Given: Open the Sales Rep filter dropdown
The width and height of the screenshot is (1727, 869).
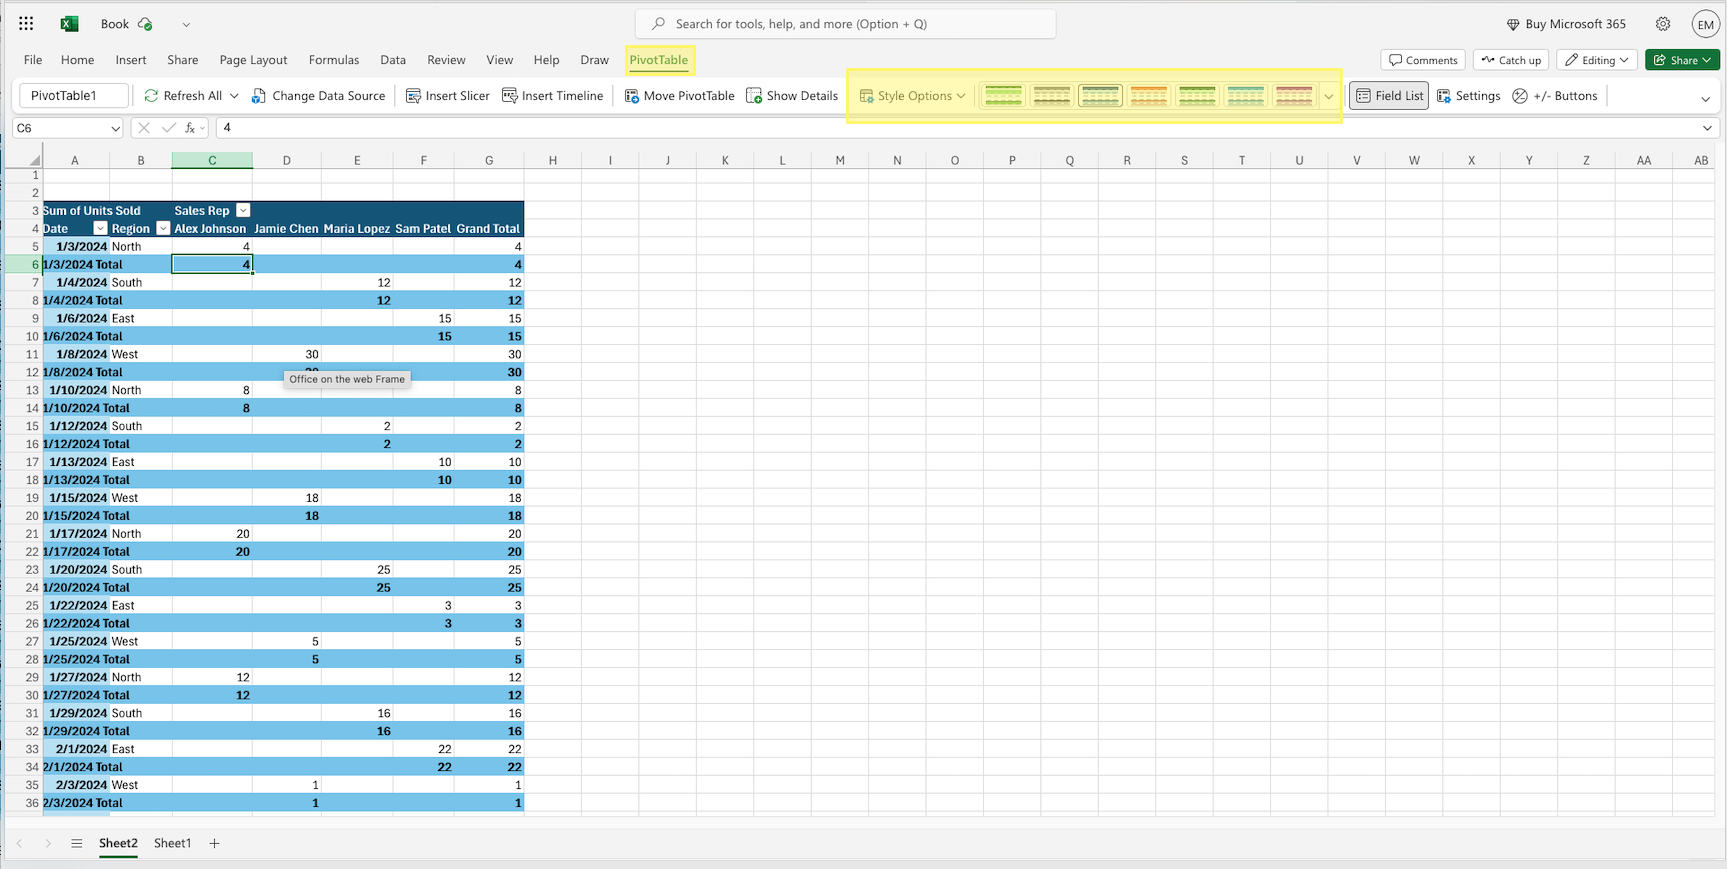Looking at the screenshot, I should pyautogui.click(x=243, y=211).
